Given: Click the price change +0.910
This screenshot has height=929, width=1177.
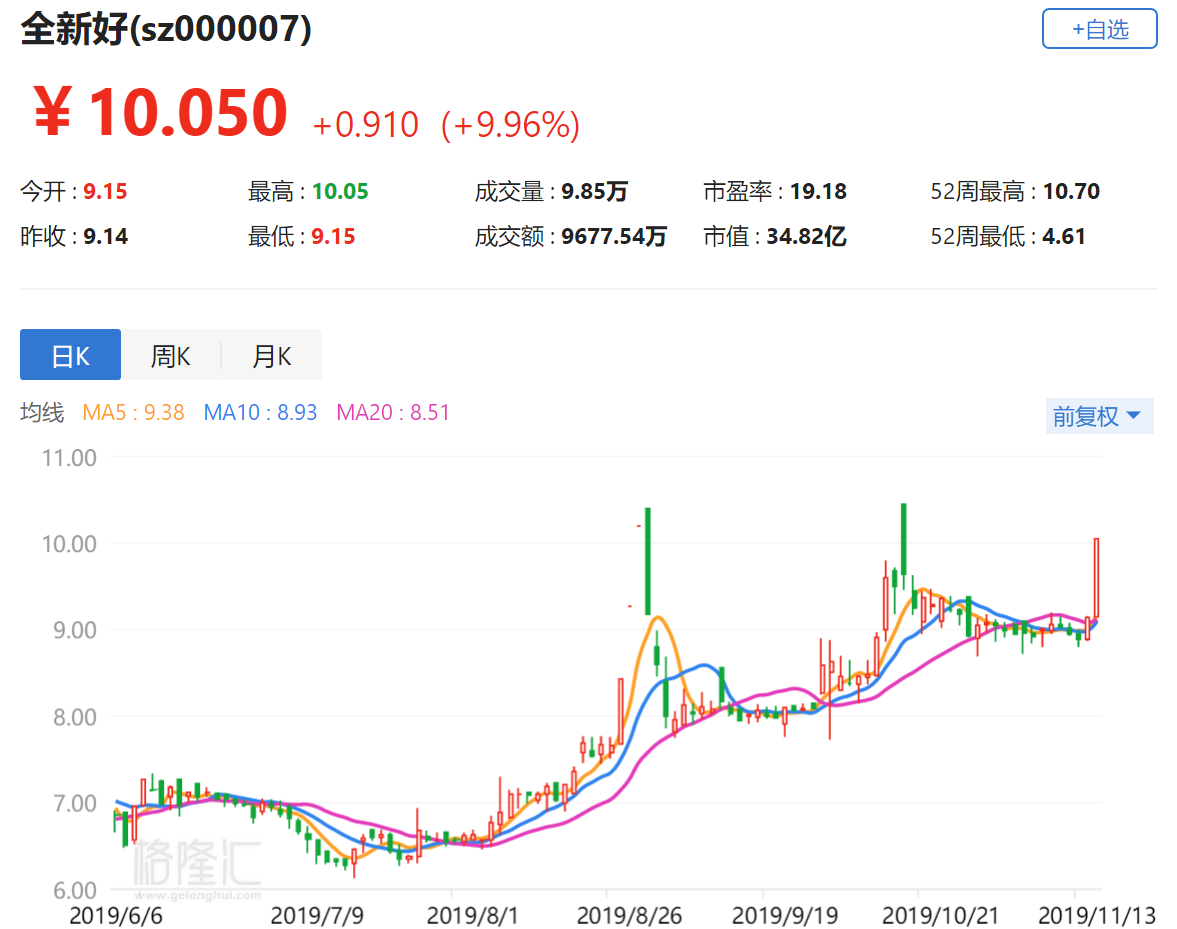Looking at the screenshot, I should (366, 125).
